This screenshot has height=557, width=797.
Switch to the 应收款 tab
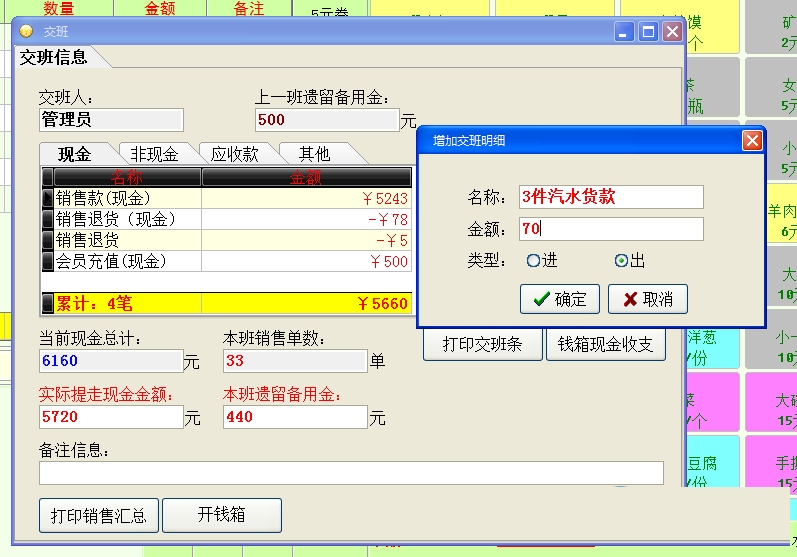235,153
